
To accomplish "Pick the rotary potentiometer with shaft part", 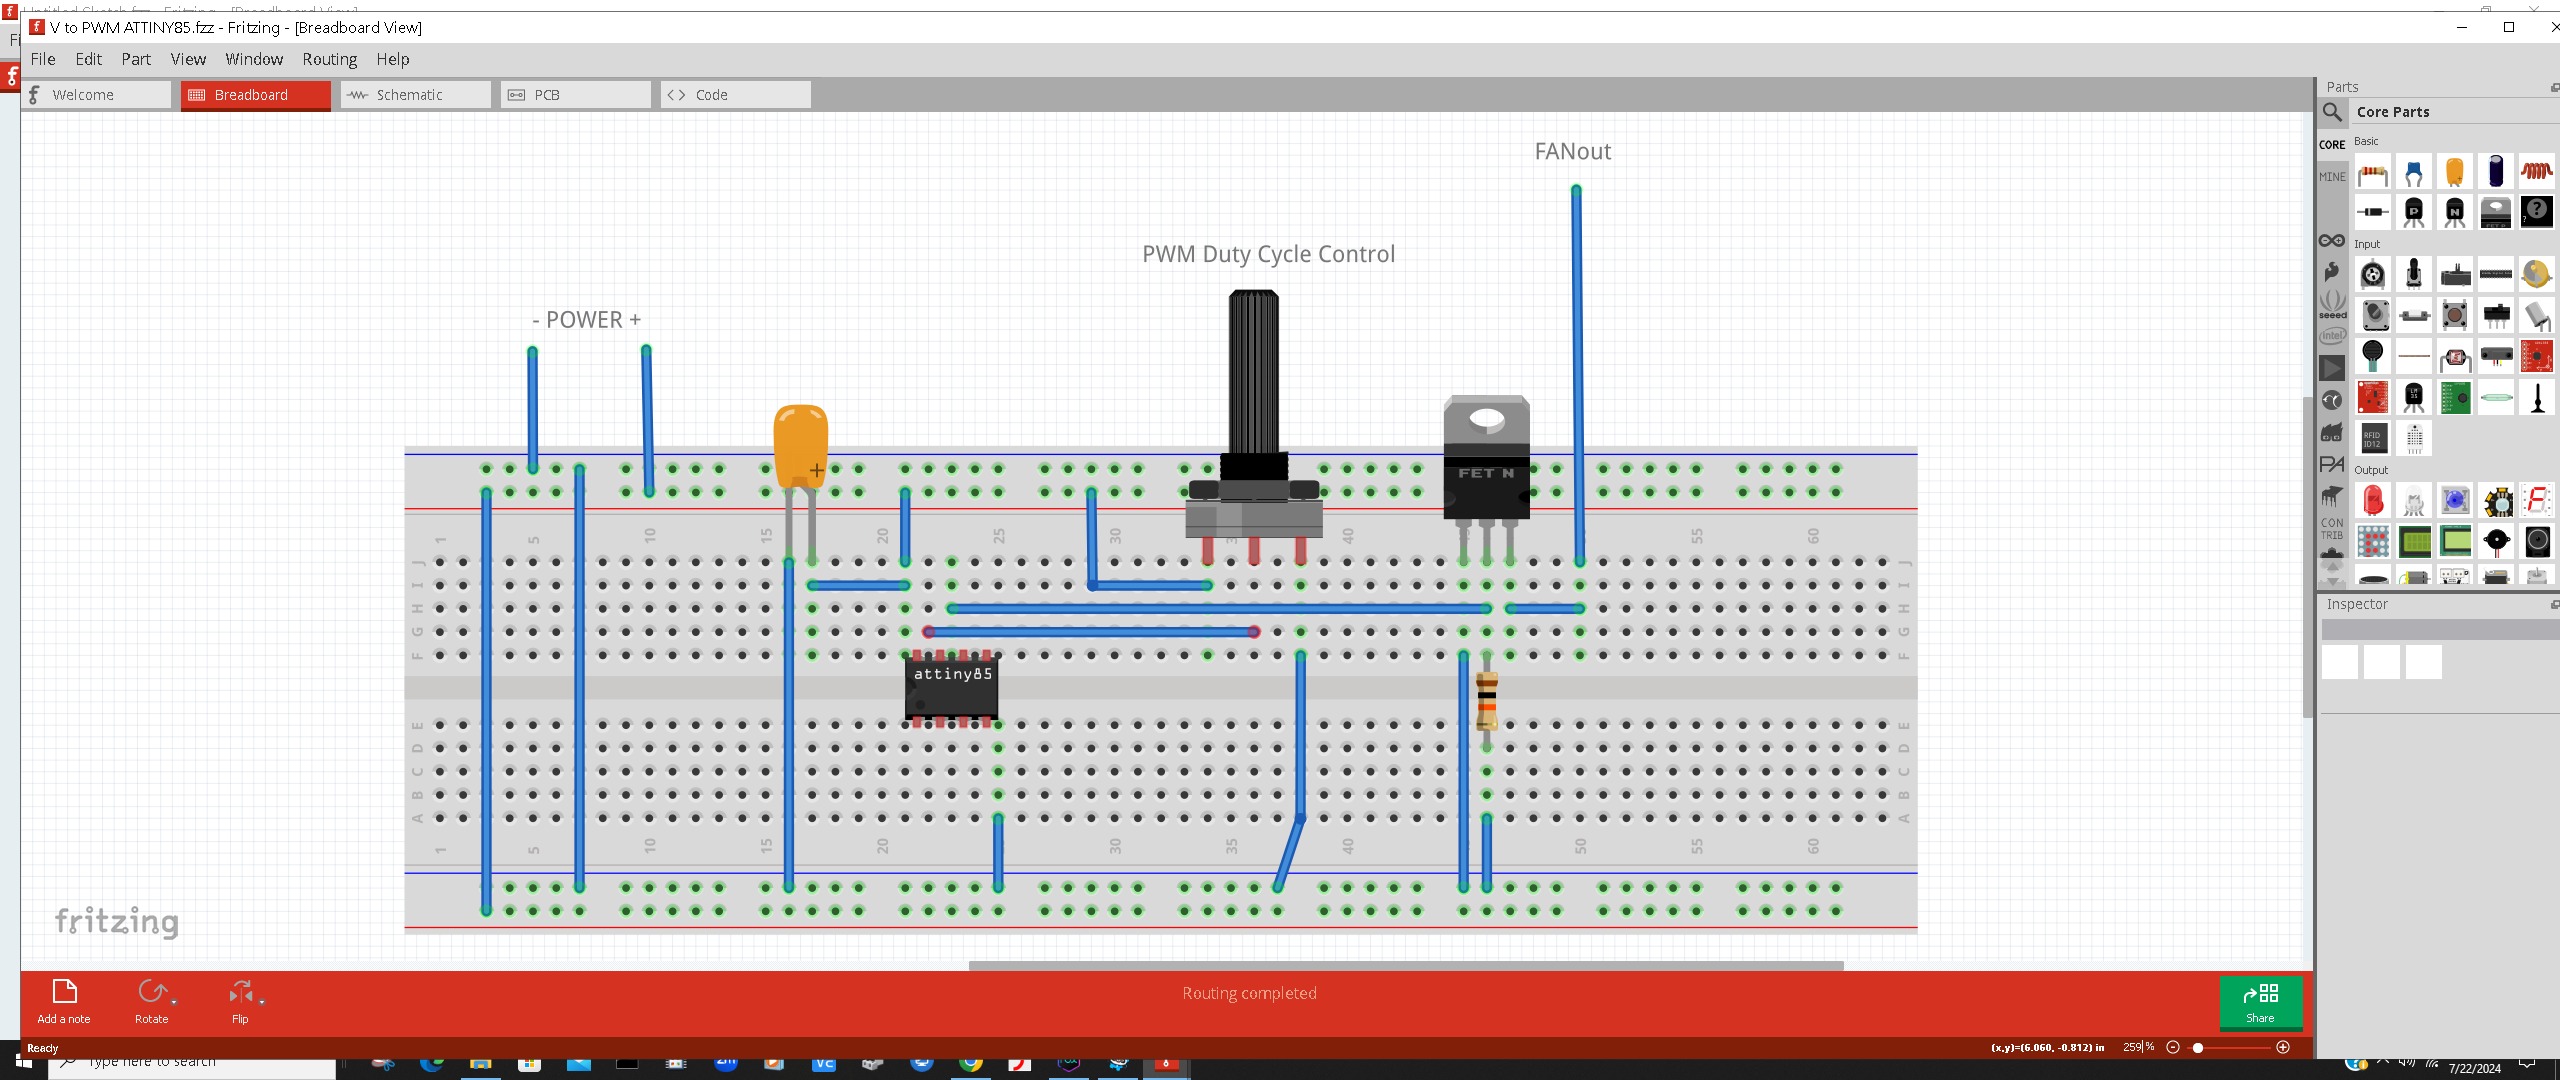I will [2413, 274].
